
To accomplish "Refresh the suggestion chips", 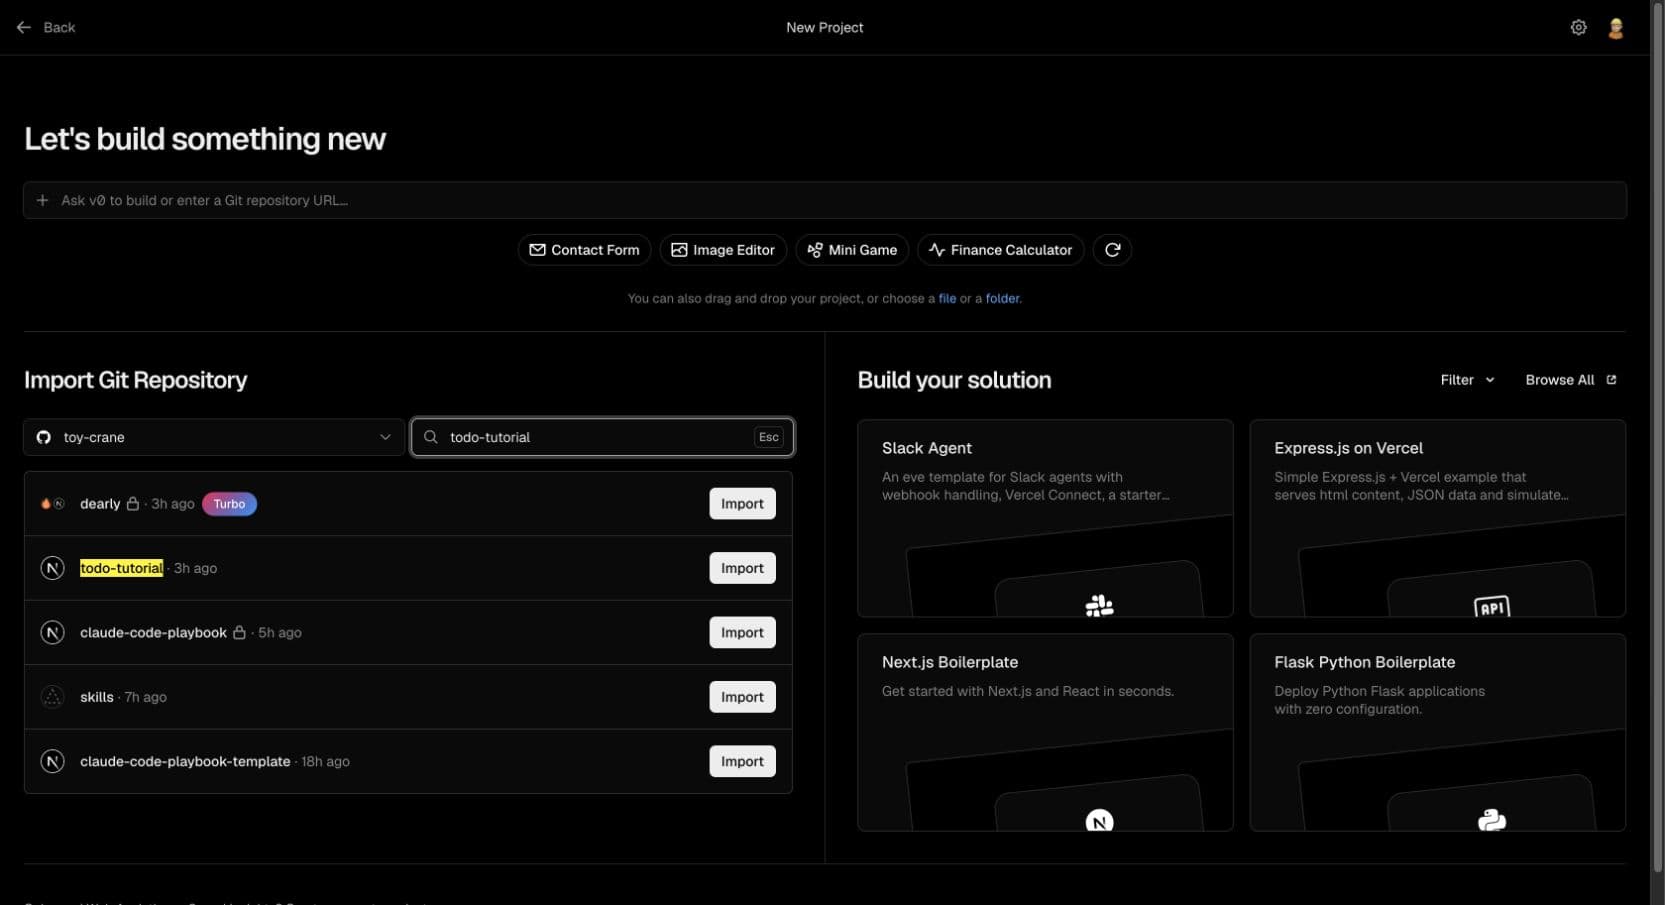I will [x=1112, y=250].
